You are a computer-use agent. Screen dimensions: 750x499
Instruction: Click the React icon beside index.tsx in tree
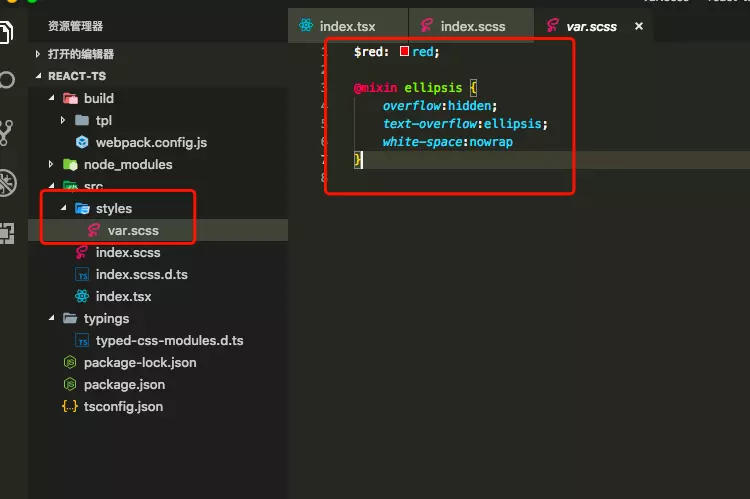pyautogui.click(x=82, y=297)
